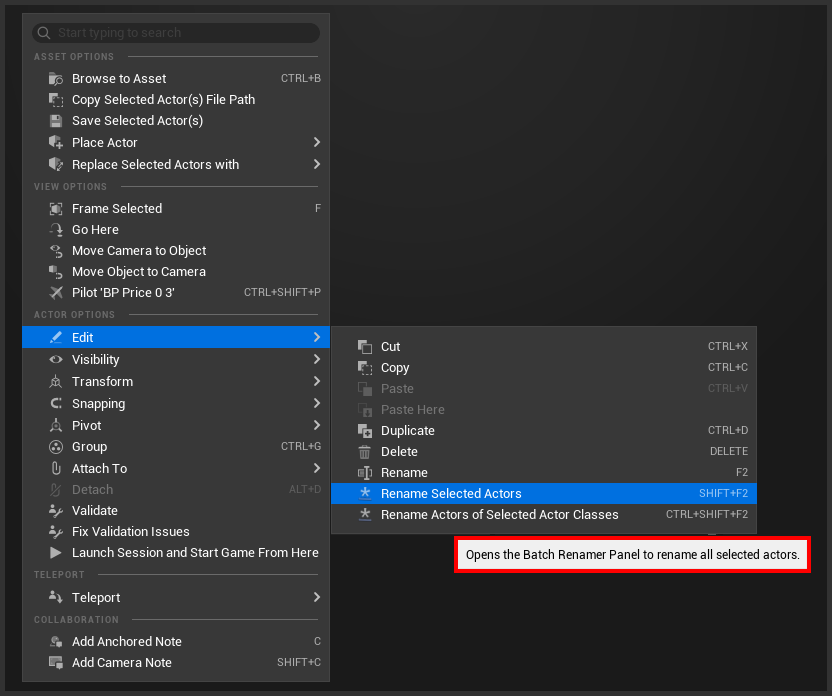Click the Pilot airplane icon
Viewport: 832px width, 696px height.
[56, 293]
